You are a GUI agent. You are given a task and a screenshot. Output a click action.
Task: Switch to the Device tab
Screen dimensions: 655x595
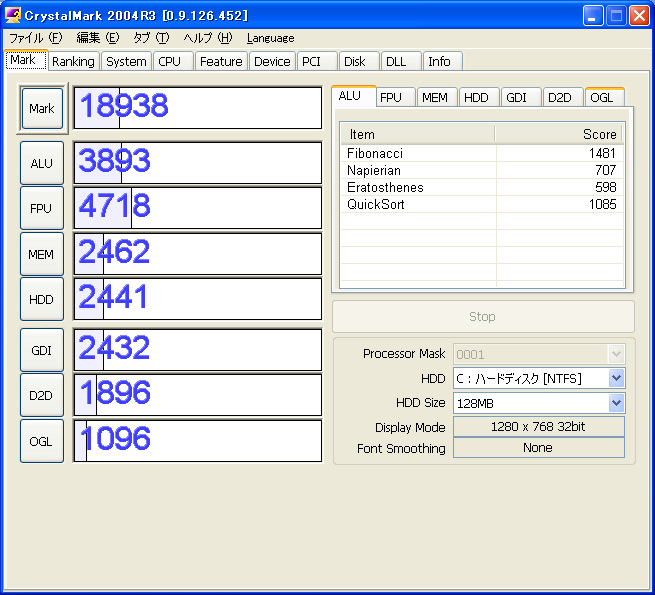[272, 61]
